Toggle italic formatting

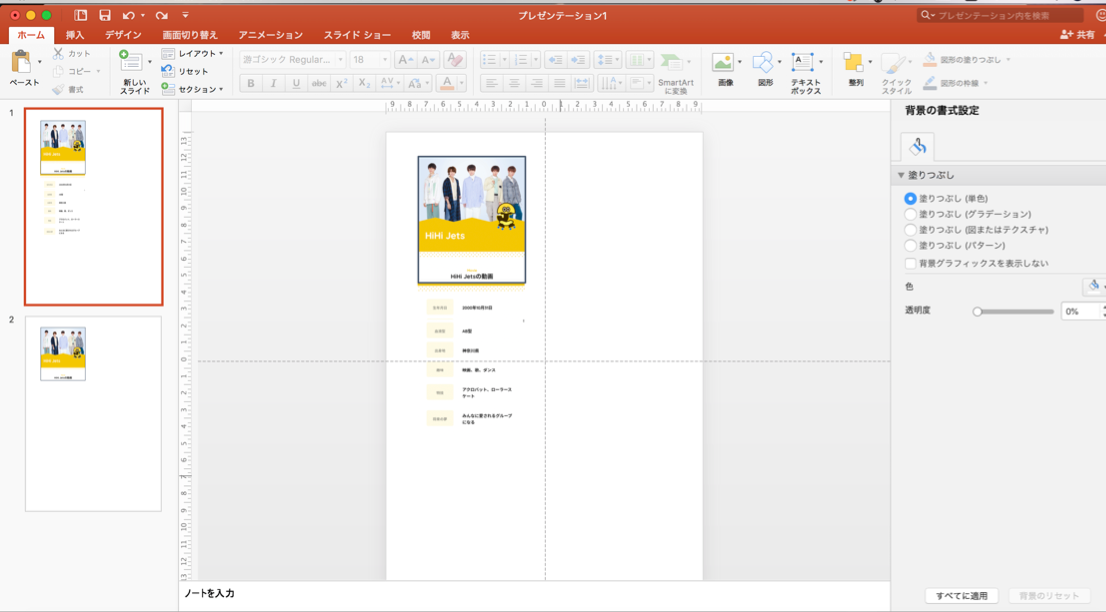(x=273, y=83)
